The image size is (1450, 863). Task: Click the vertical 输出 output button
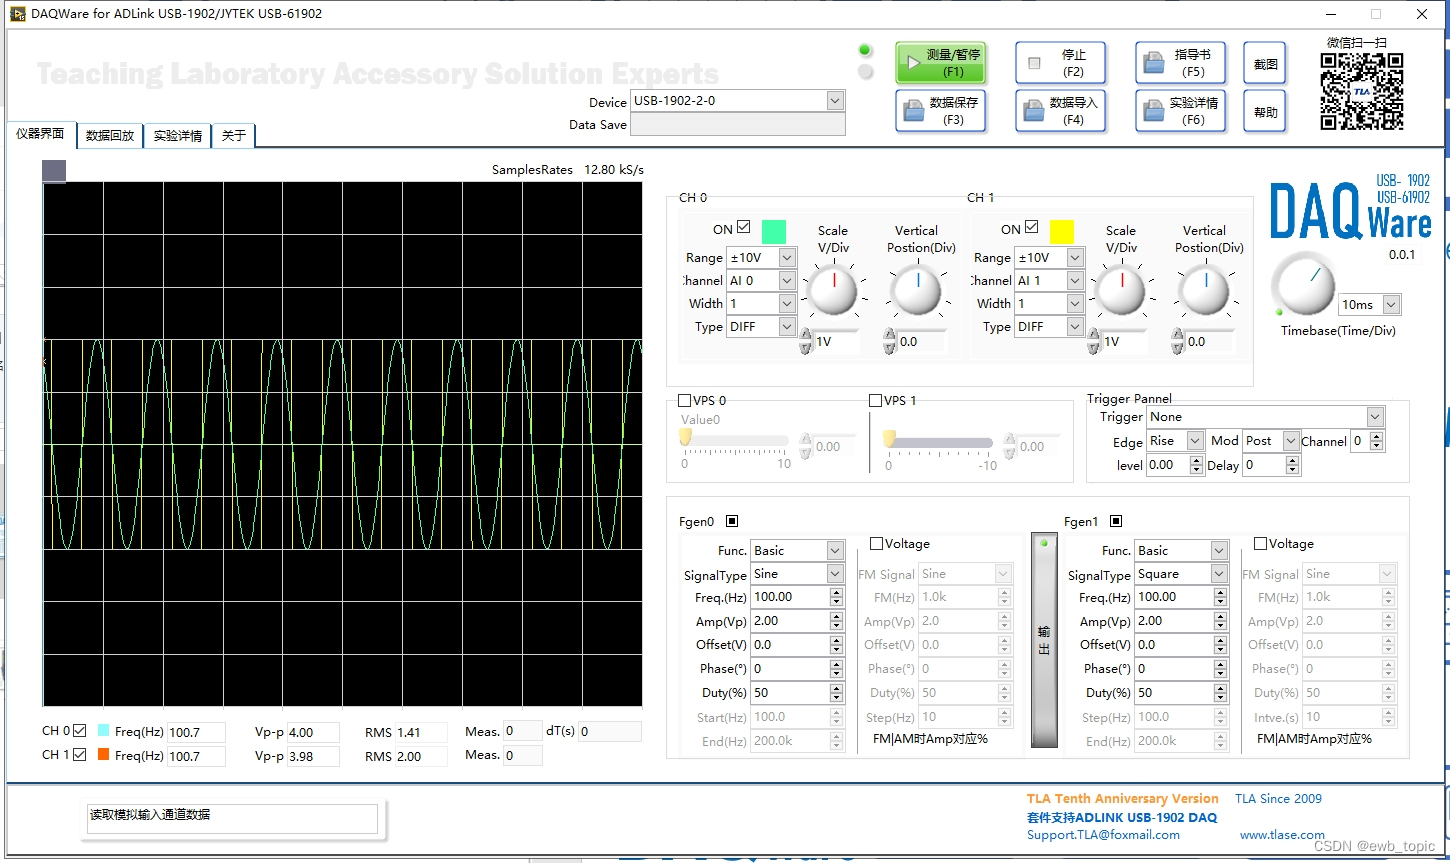point(1044,640)
